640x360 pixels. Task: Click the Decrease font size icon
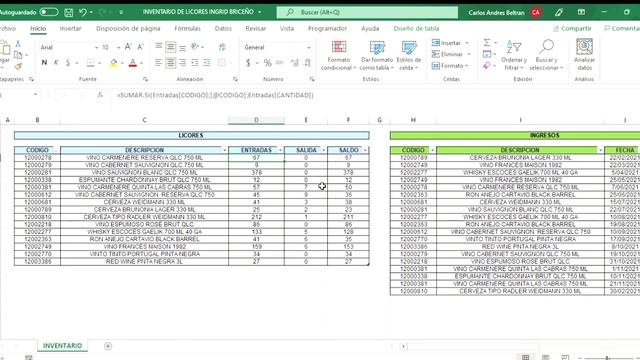click(140, 47)
